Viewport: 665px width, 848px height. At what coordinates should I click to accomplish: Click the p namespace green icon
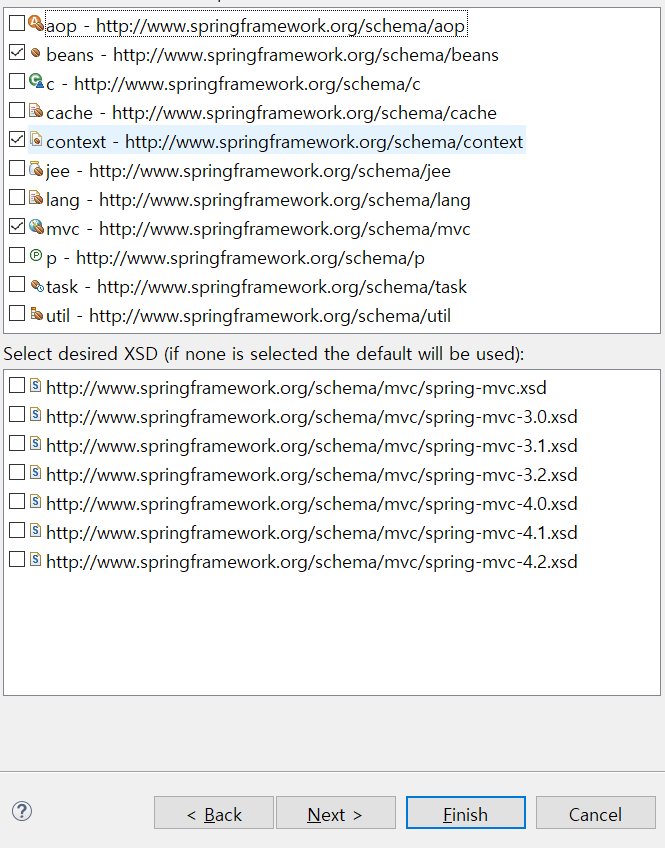click(36, 255)
